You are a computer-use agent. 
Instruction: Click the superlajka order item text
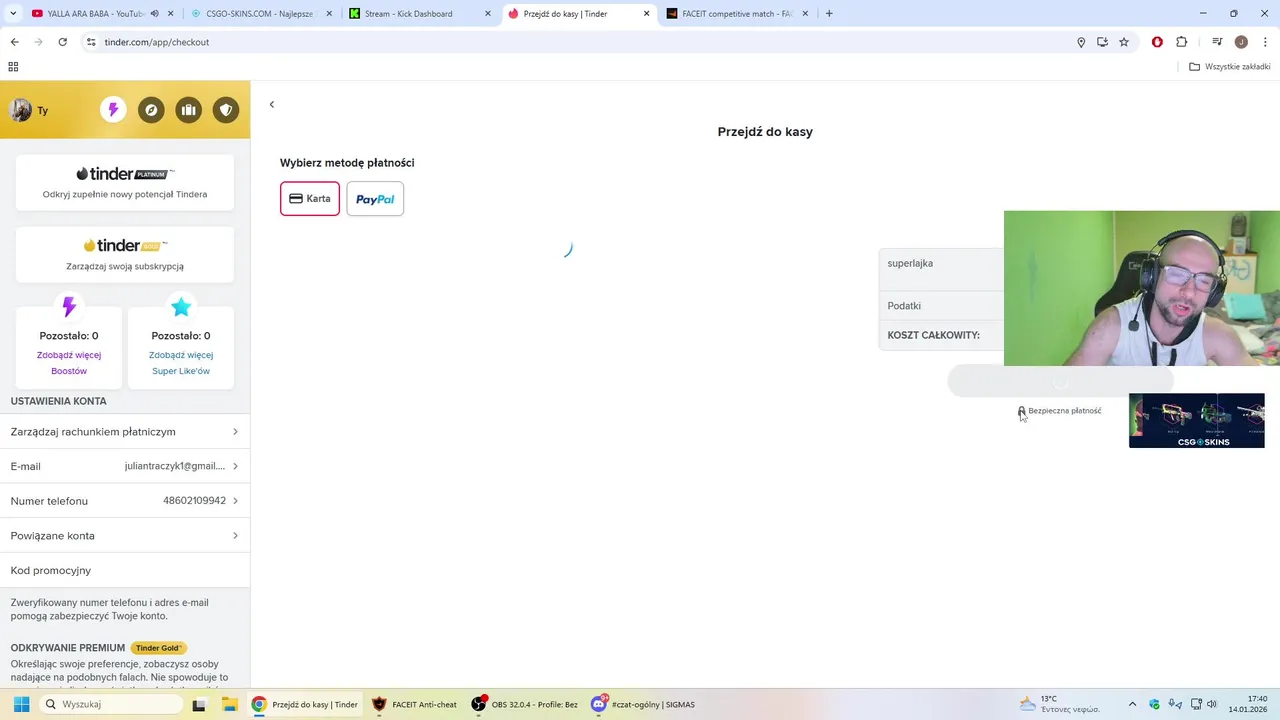point(910,263)
